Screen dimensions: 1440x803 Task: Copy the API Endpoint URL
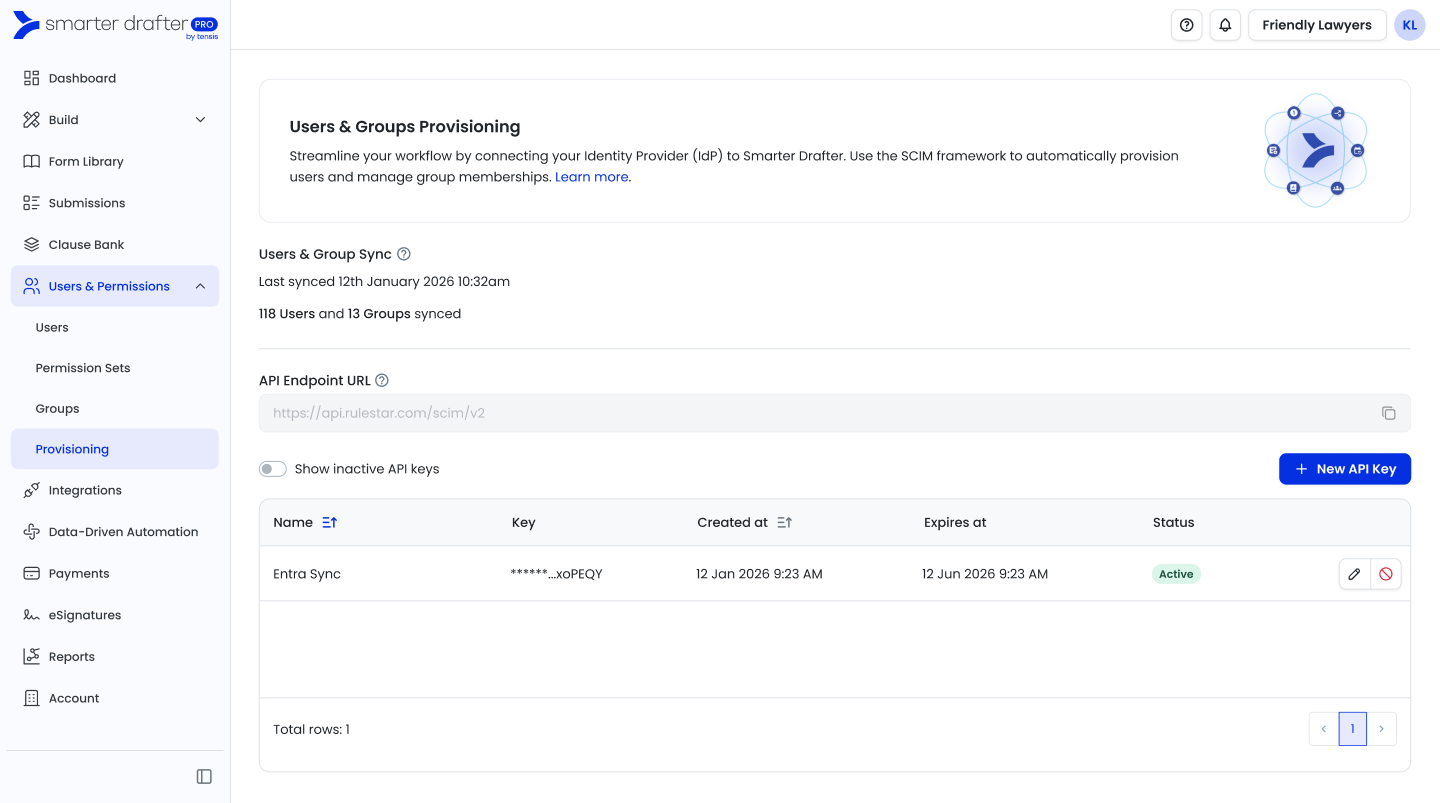[x=1388, y=413]
